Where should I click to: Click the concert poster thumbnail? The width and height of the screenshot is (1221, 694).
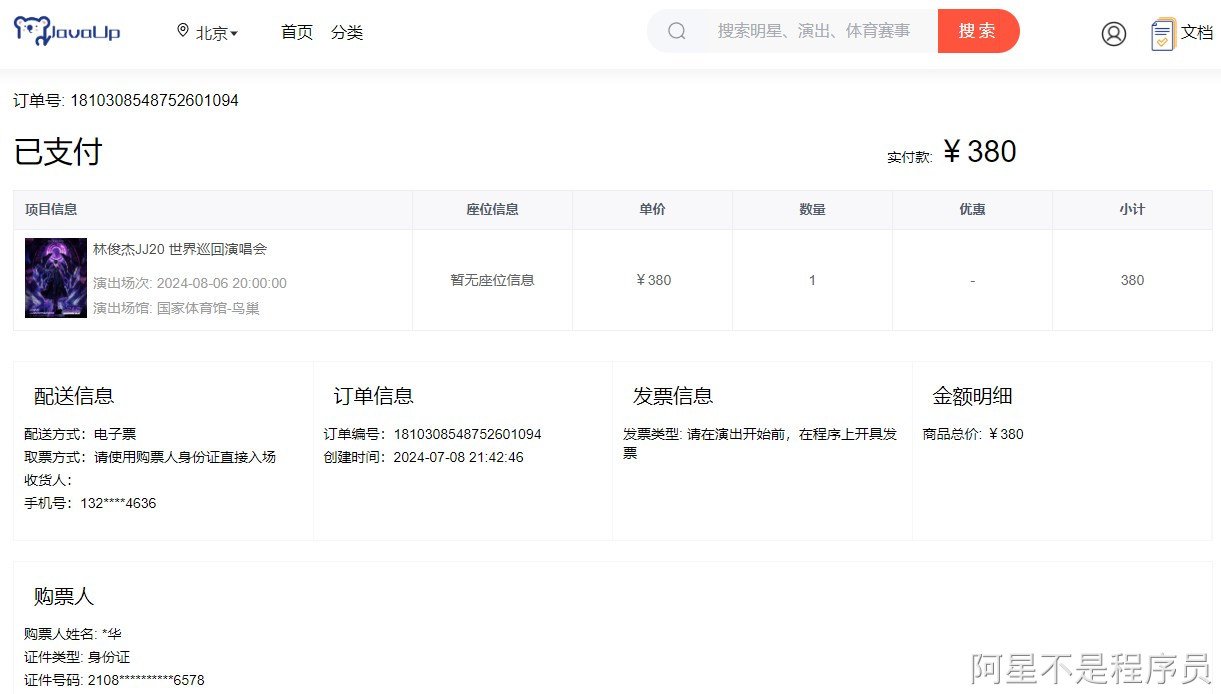point(55,278)
